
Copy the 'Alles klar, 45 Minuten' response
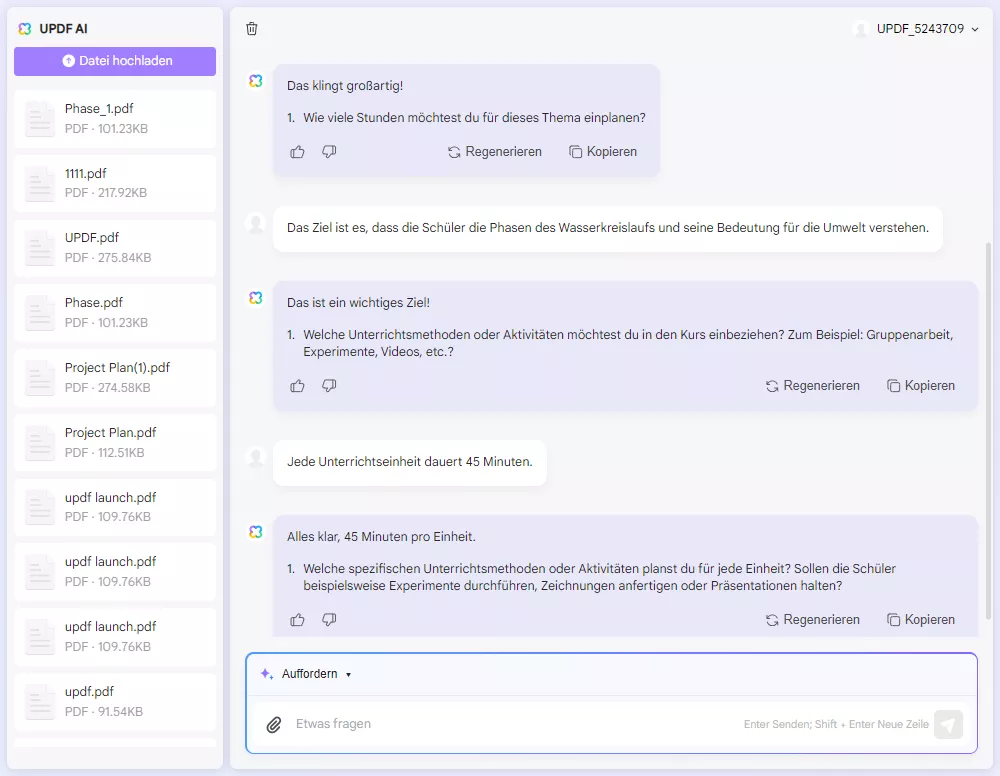click(x=921, y=620)
